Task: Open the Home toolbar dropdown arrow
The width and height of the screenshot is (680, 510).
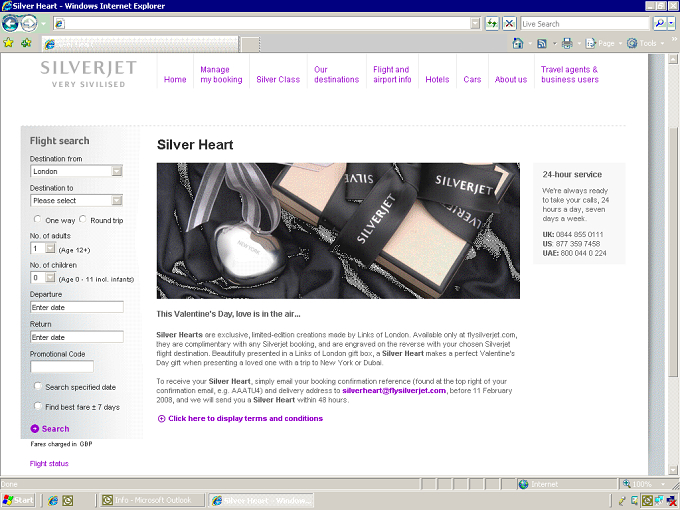Action: 530,43
